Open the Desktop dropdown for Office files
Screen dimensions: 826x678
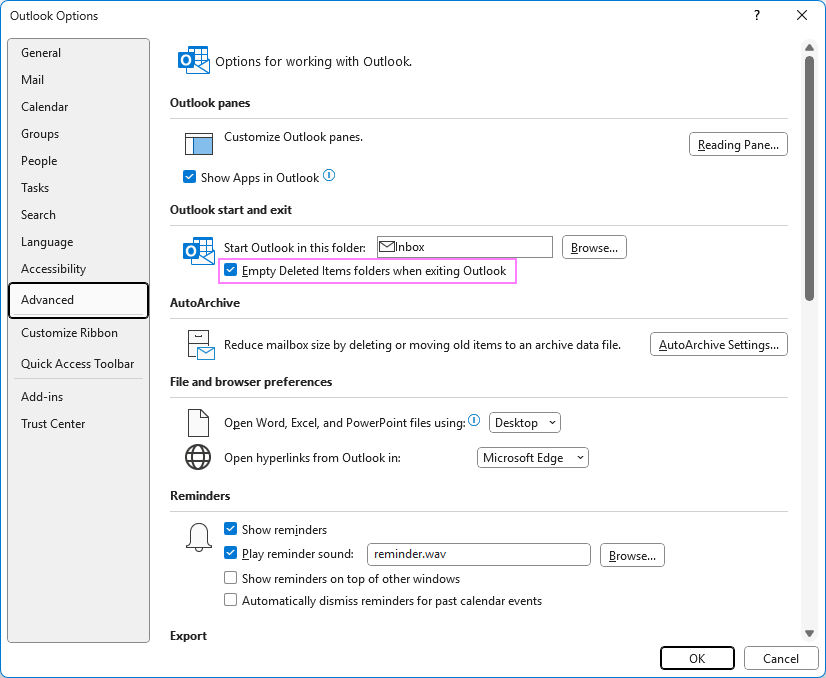pyautogui.click(x=525, y=422)
